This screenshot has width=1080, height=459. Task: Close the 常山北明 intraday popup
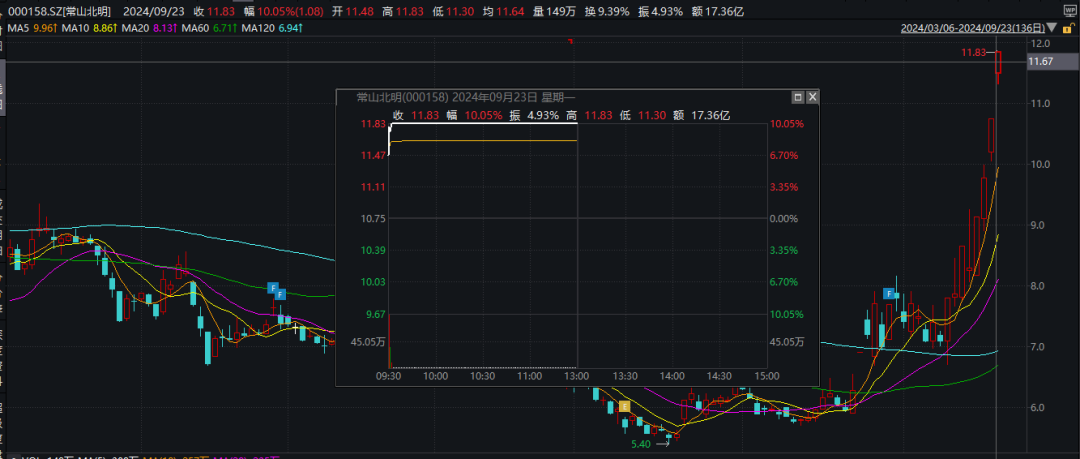pyautogui.click(x=812, y=97)
